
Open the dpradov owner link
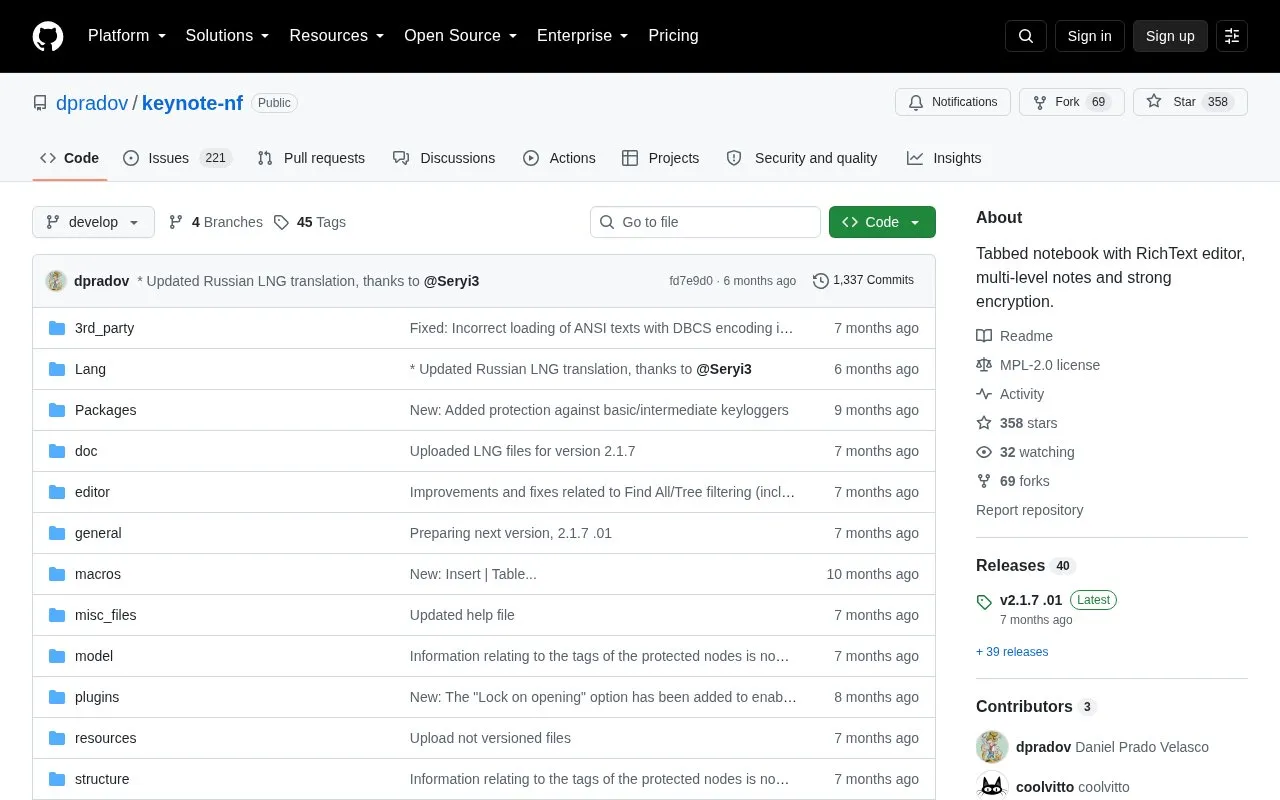(x=92, y=103)
